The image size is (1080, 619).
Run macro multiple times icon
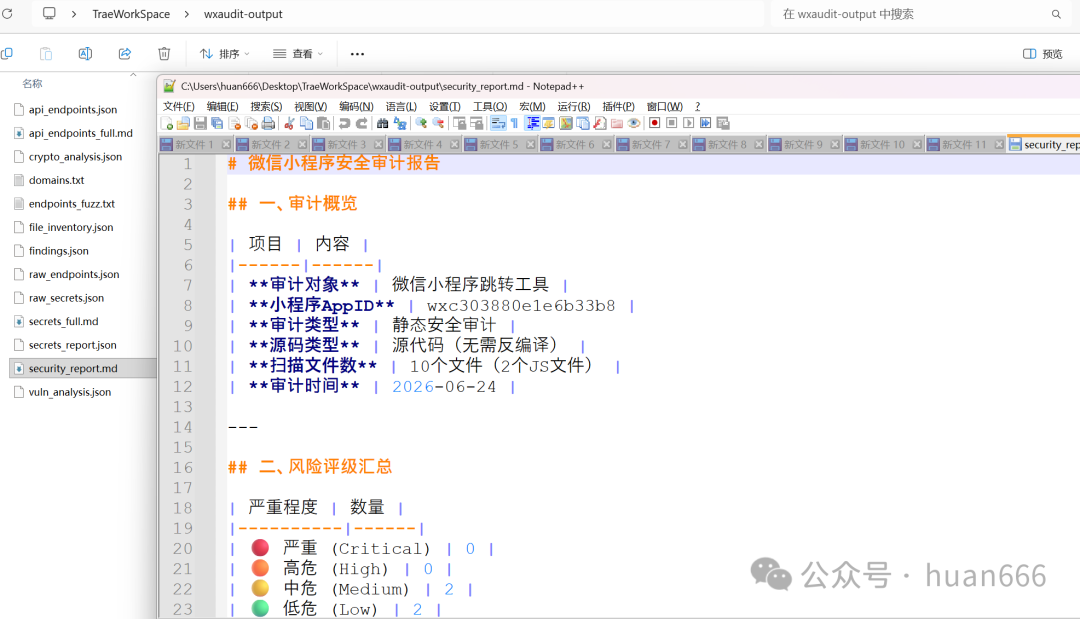tap(706, 123)
